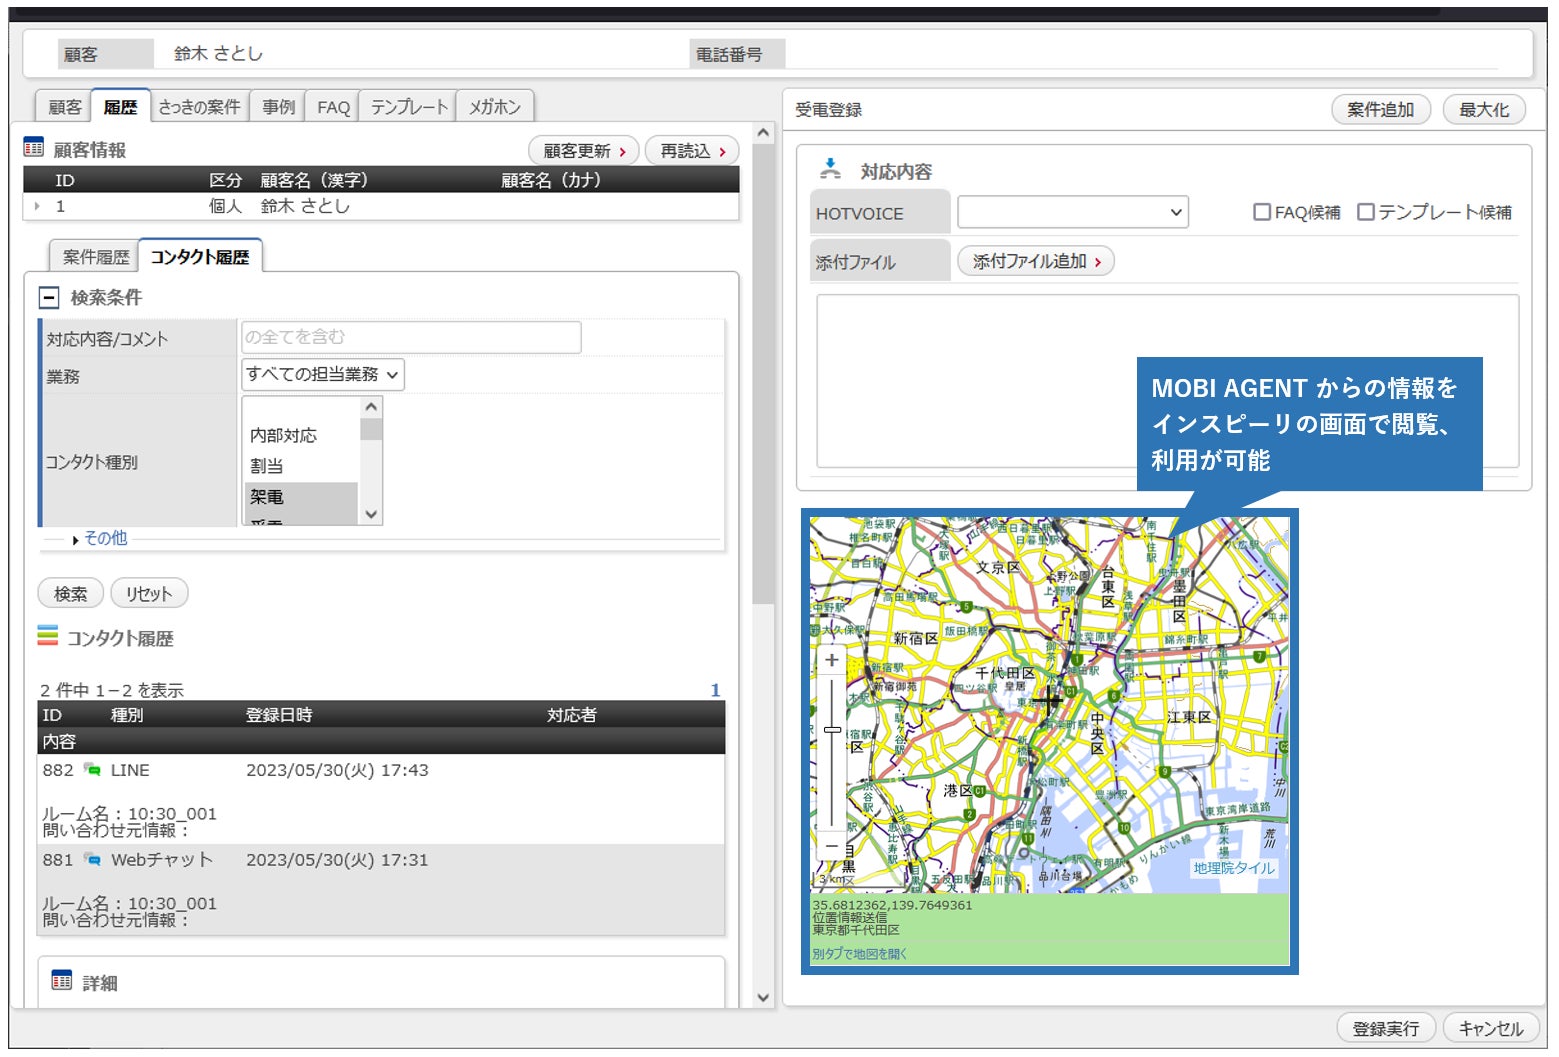Screen dimensions: 1559x1057
Task: Collapse the 検索条件 section toggle
Action: tap(49, 298)
